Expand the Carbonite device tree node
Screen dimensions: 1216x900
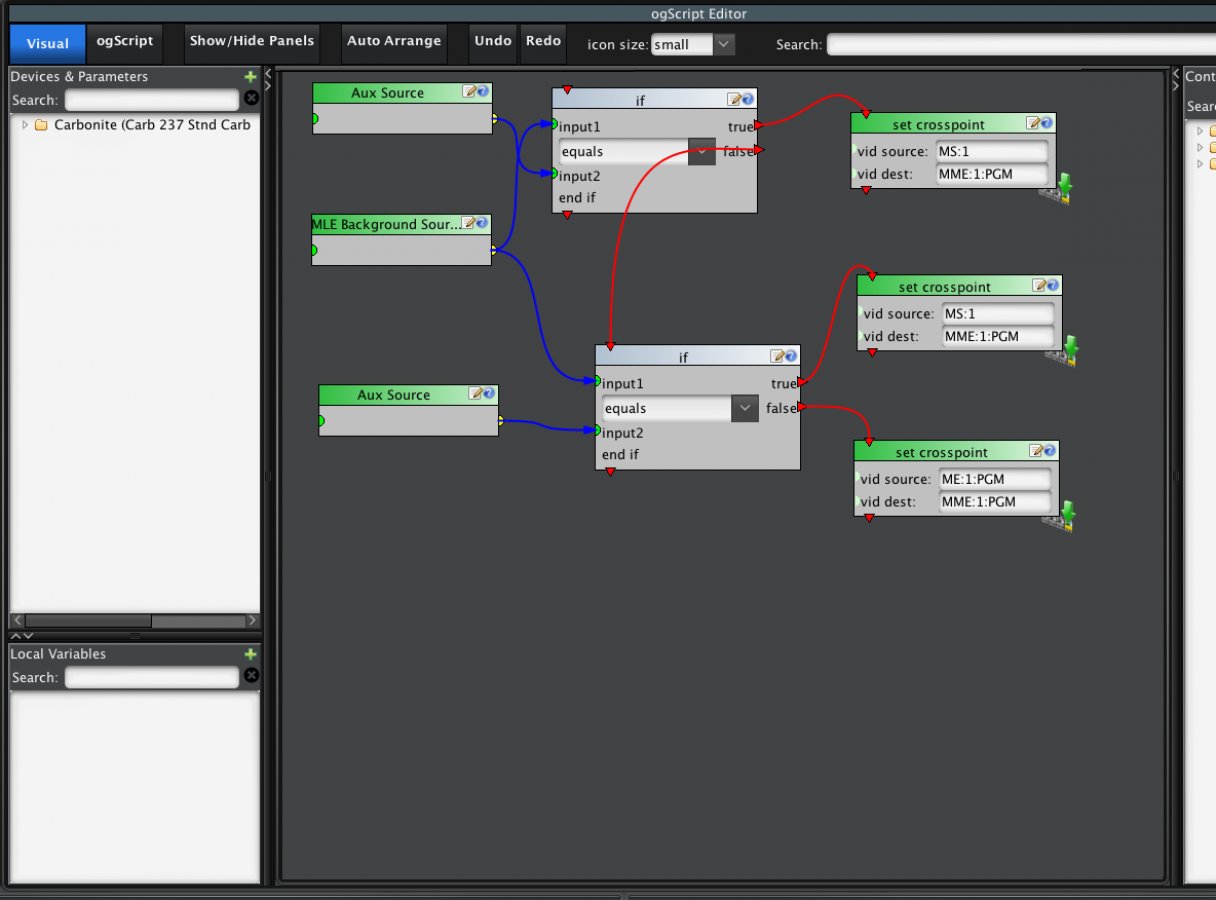point(25,125)
